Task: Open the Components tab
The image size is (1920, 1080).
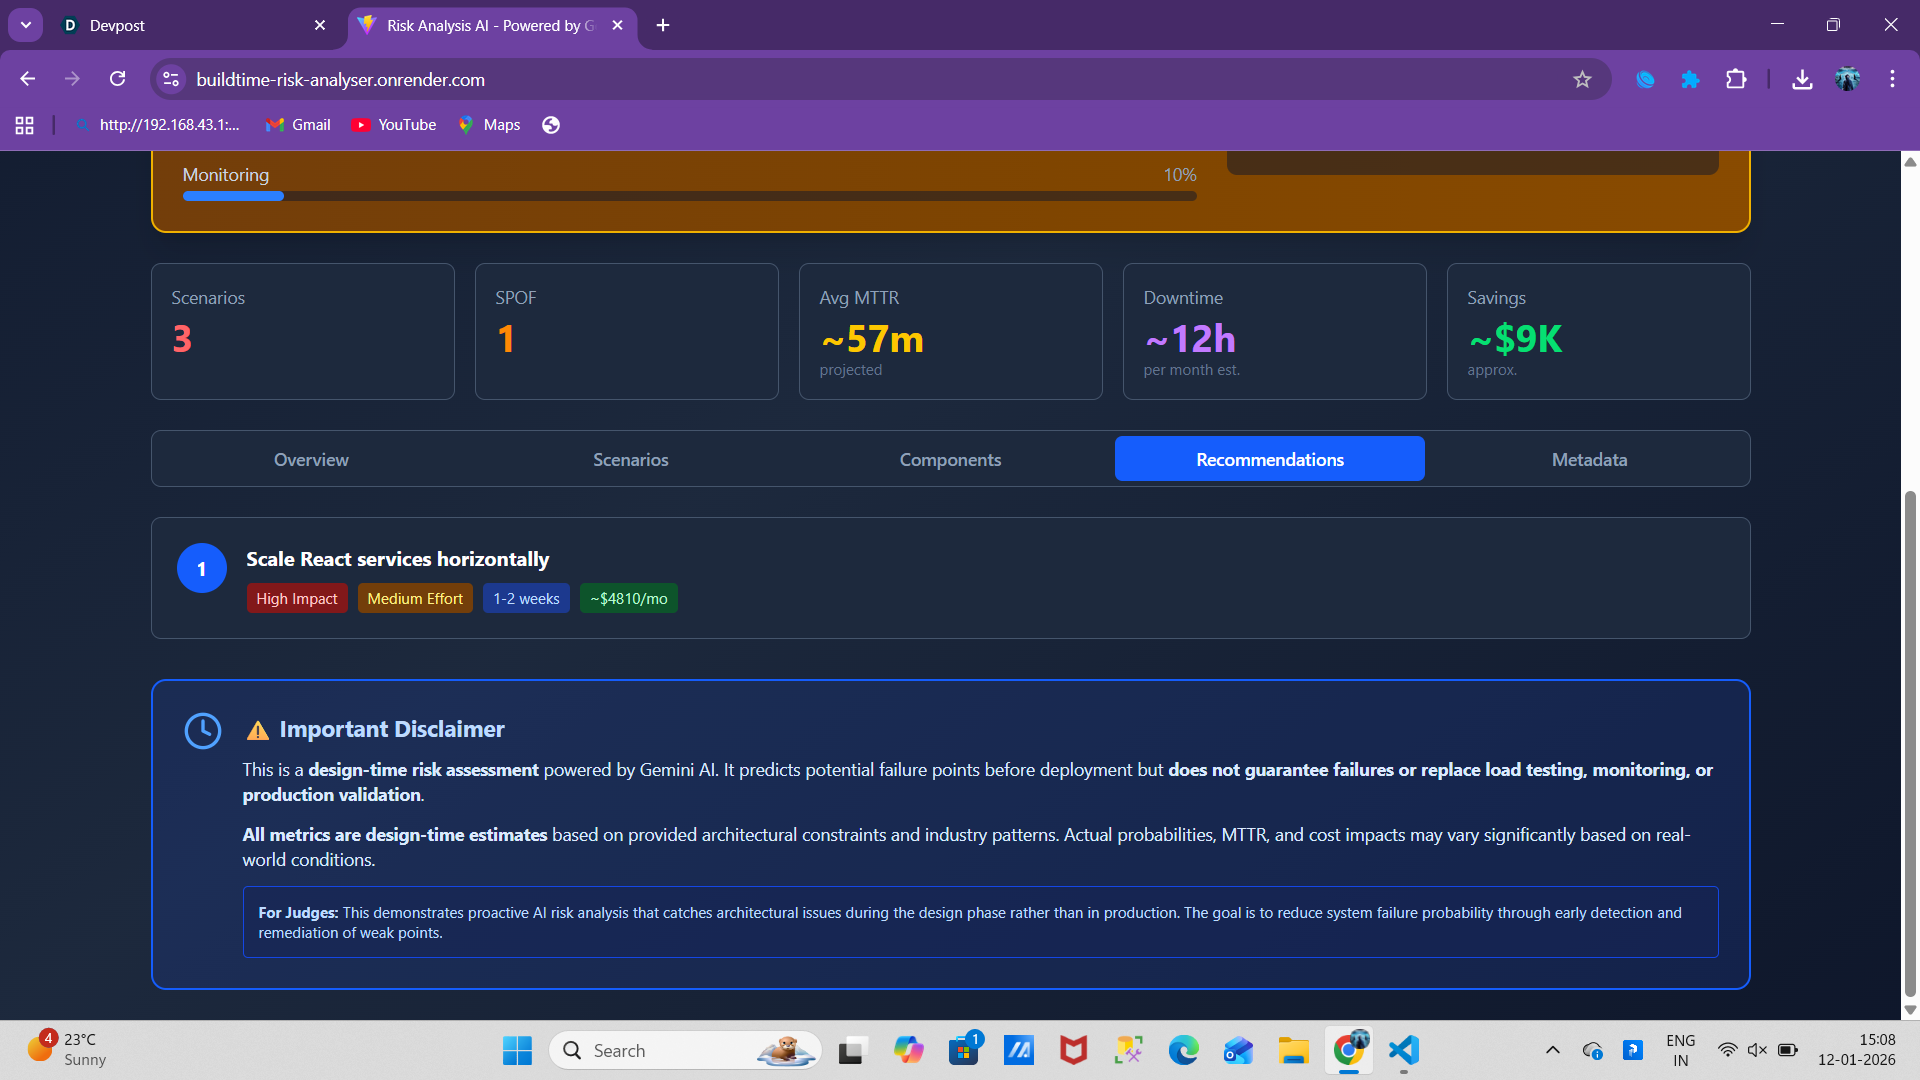Action: pyautogui.click(x=950, y=459)
